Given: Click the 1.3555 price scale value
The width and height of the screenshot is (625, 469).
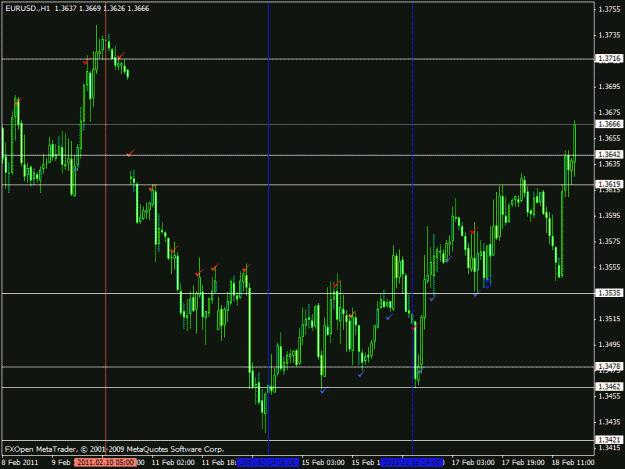Looking at the screenshot, I should point(609,267).
